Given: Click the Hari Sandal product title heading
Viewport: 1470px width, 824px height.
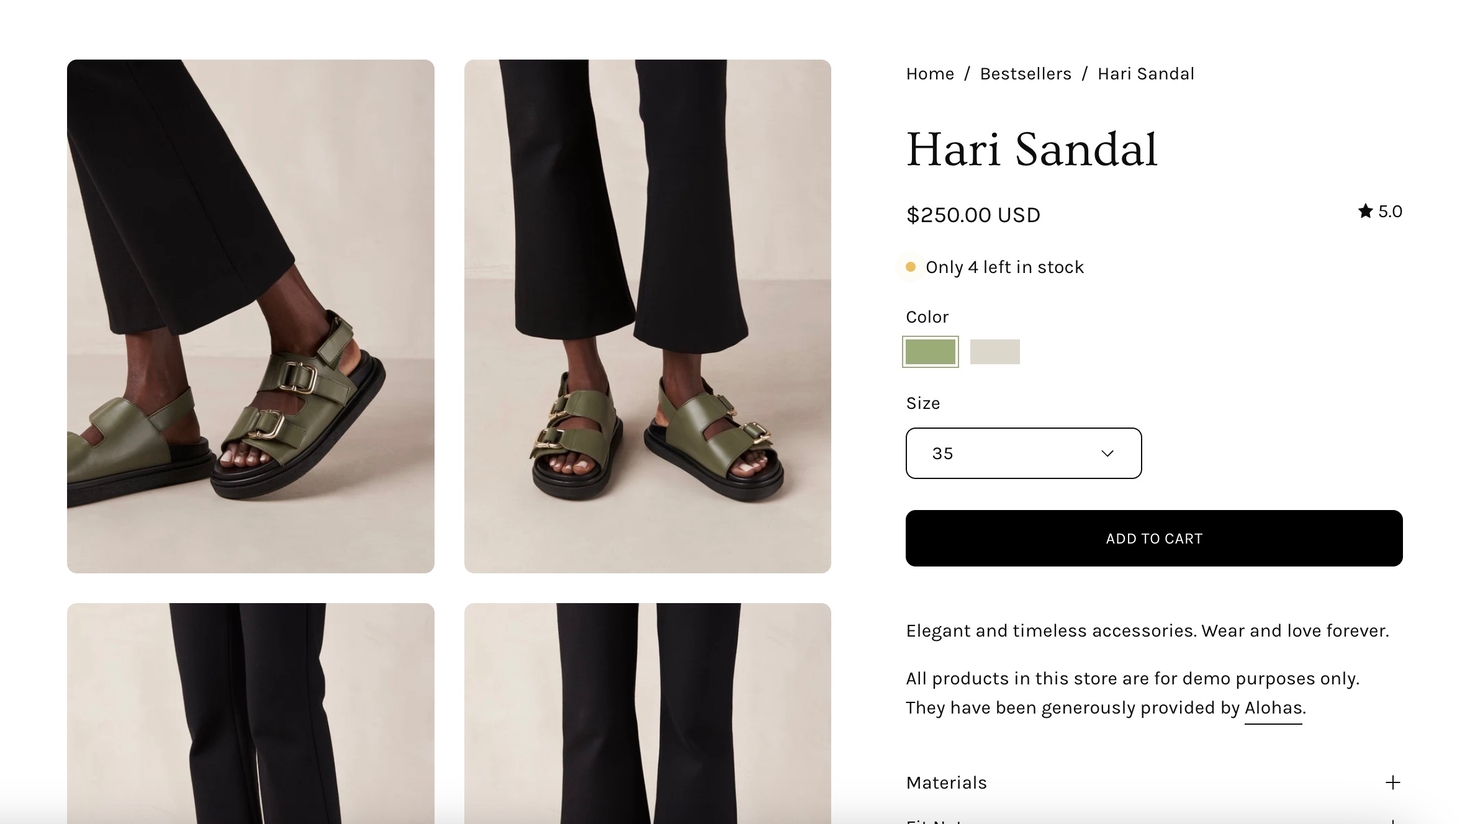Looking at the screenshot, I should pyautogui.click(x=1031, y=150).
